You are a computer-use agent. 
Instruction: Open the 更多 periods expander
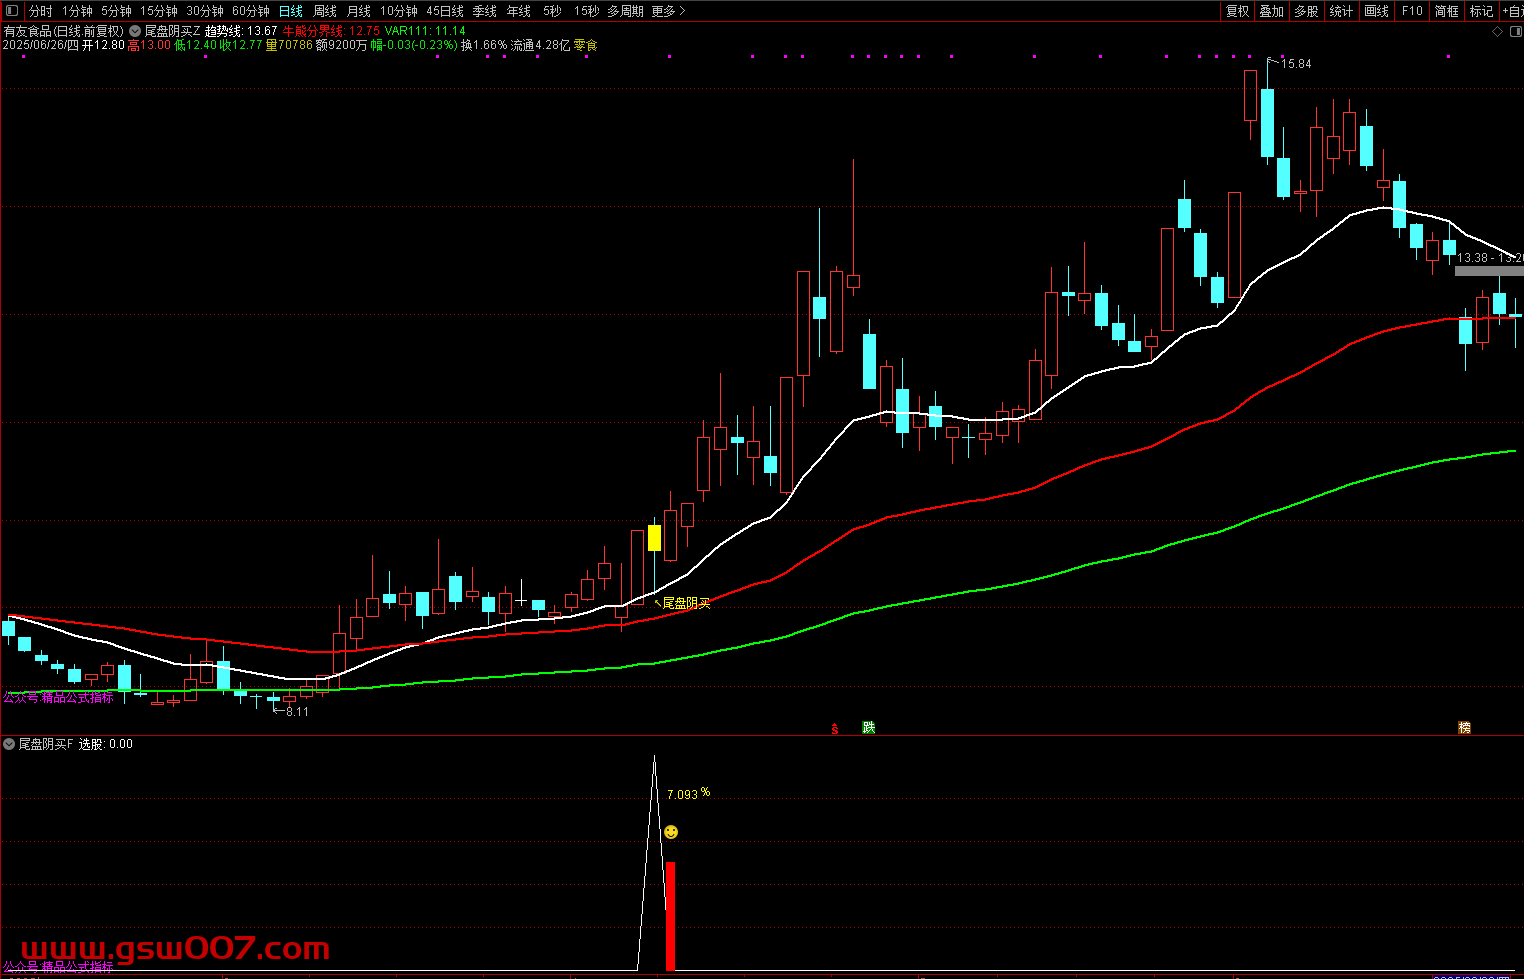tap(668, 11)
